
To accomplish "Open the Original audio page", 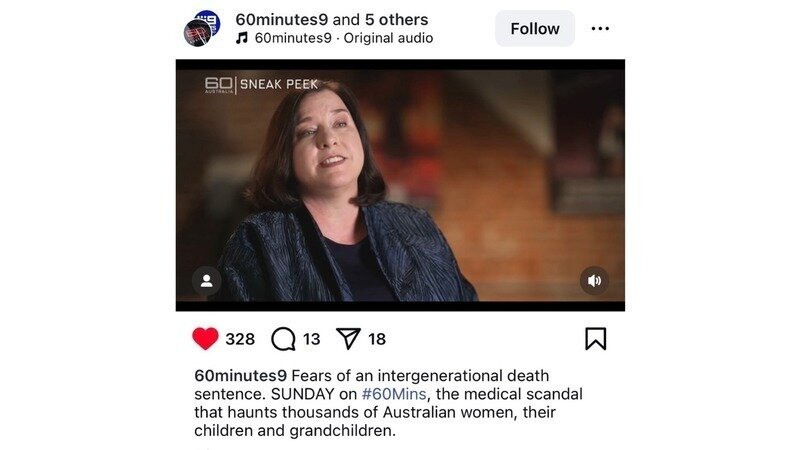I will (388, 38).
